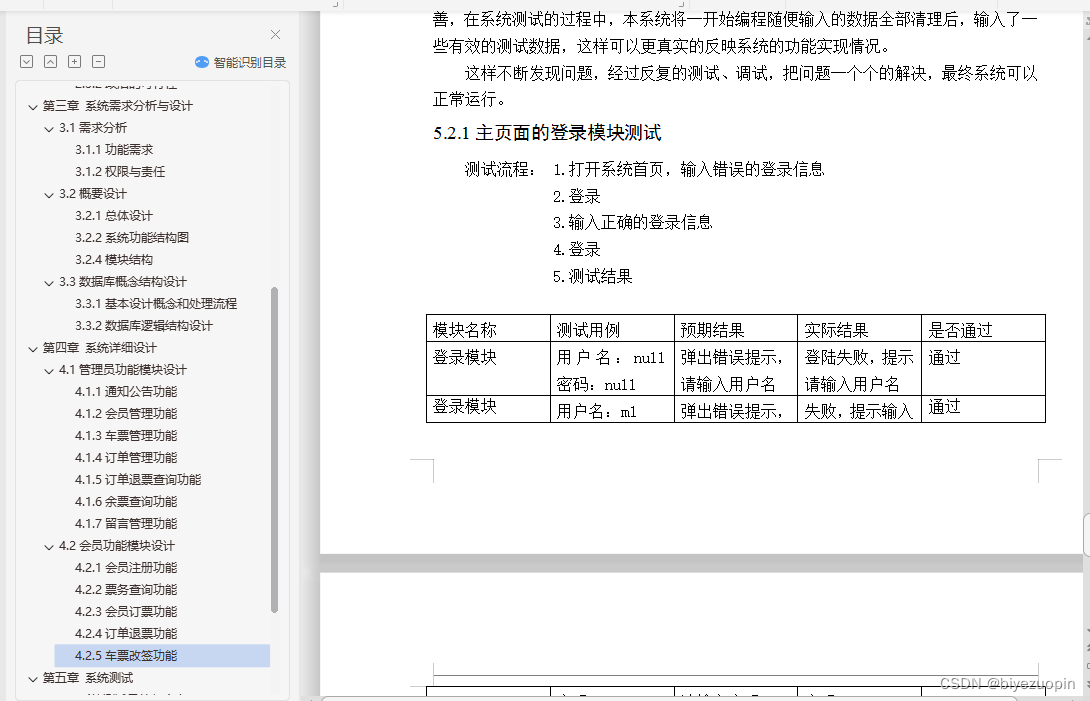Close the 目录 navigation panel
1090x701 pixels.
(275, 33)
